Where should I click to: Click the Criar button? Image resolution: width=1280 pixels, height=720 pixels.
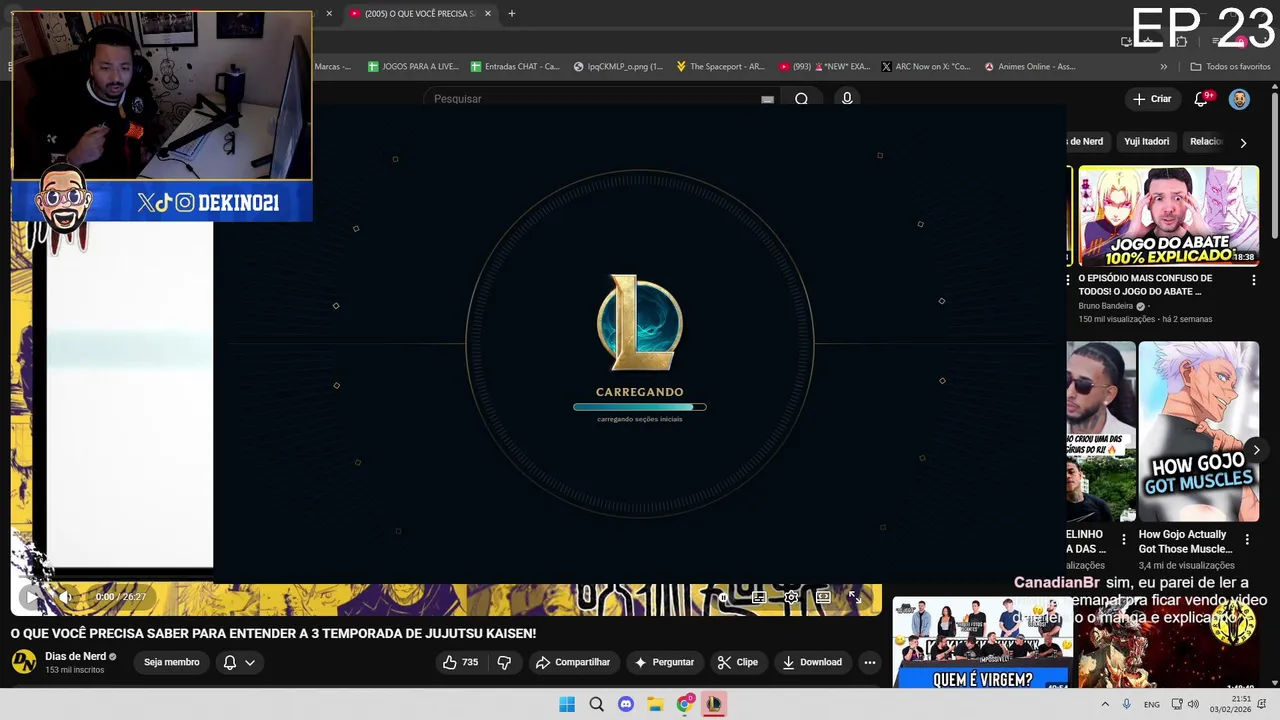tap(1151, 99)
